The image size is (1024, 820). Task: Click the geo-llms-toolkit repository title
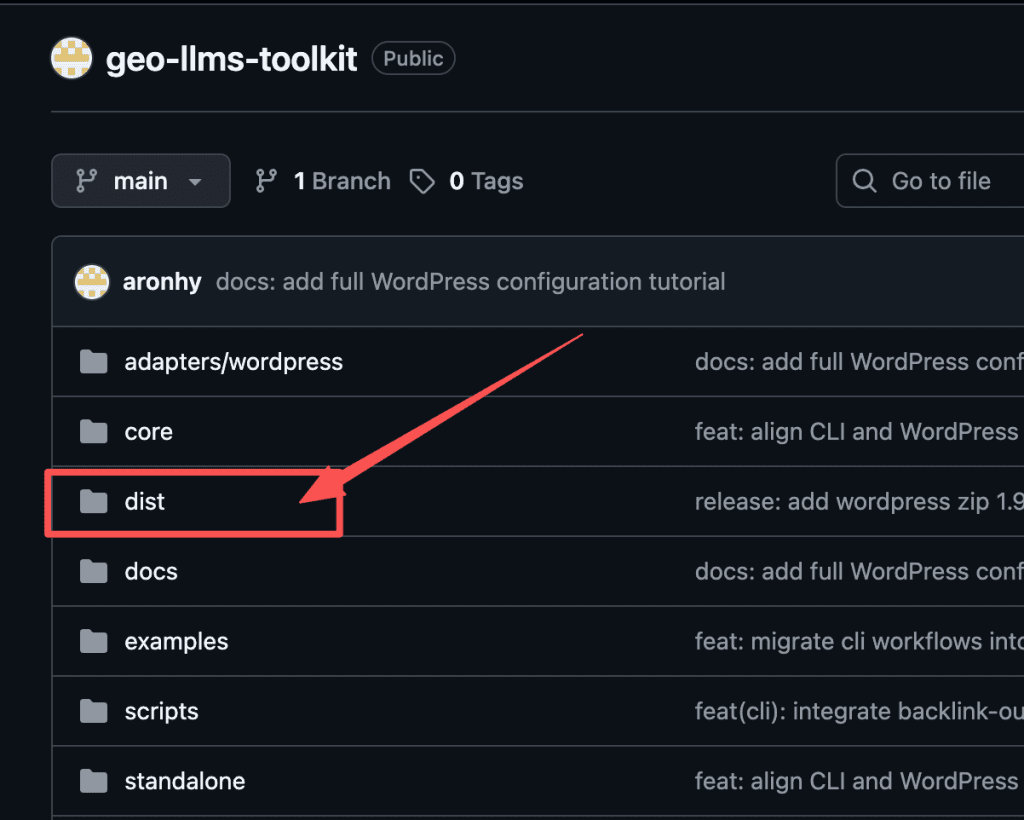(231, 60)
